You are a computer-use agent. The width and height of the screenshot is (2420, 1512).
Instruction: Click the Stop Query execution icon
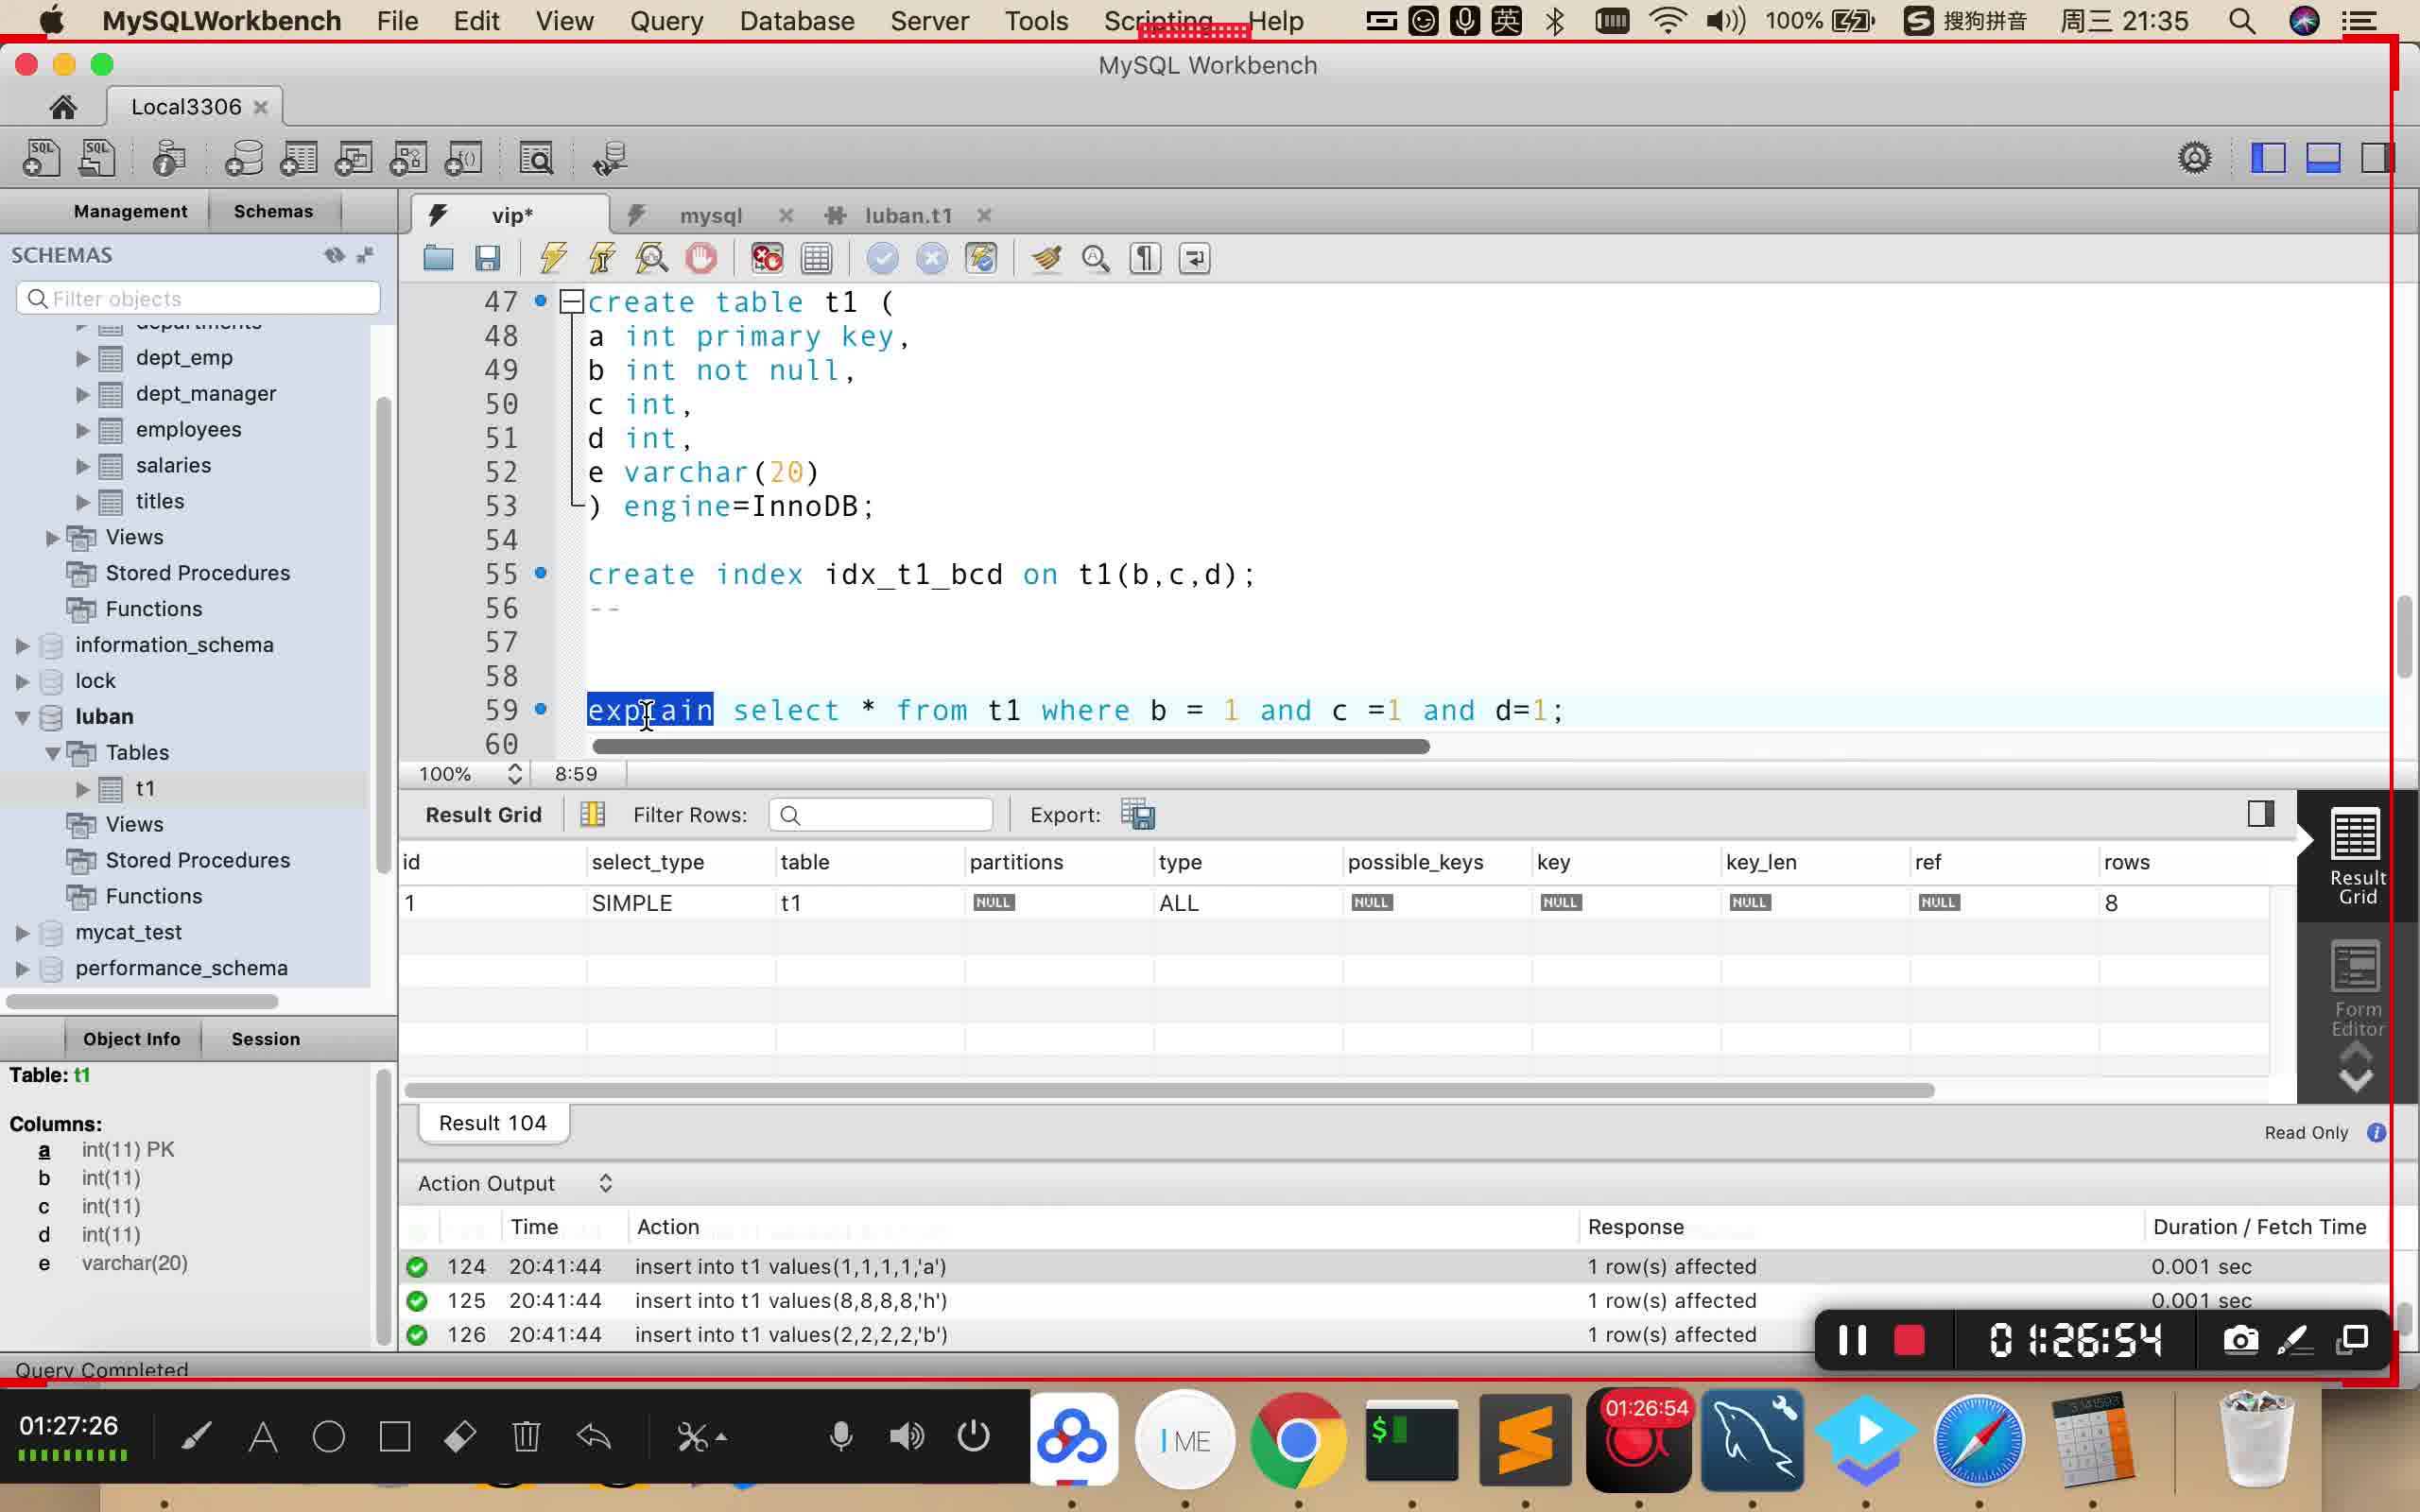tap(700, 258)
